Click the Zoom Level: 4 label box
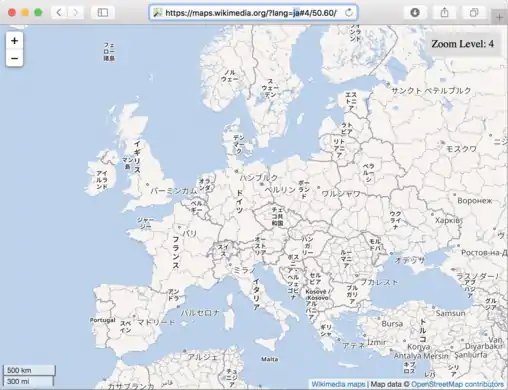 pos(463,44)
